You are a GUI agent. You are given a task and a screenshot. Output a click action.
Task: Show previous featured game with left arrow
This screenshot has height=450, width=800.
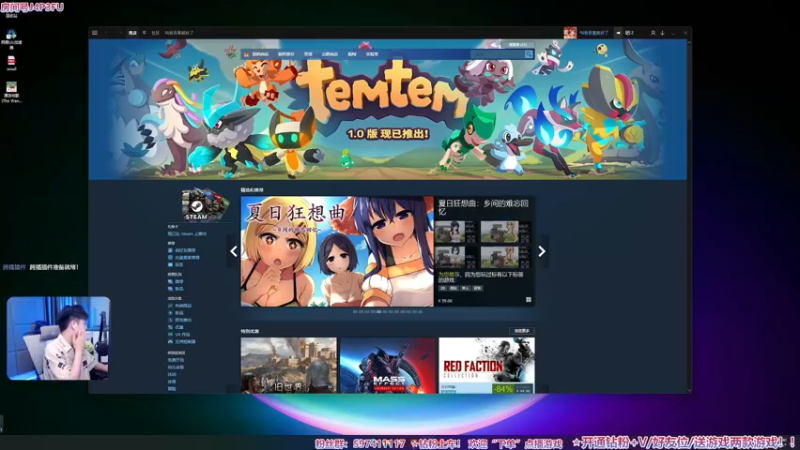pyautogui.click(x=234, y=251)
